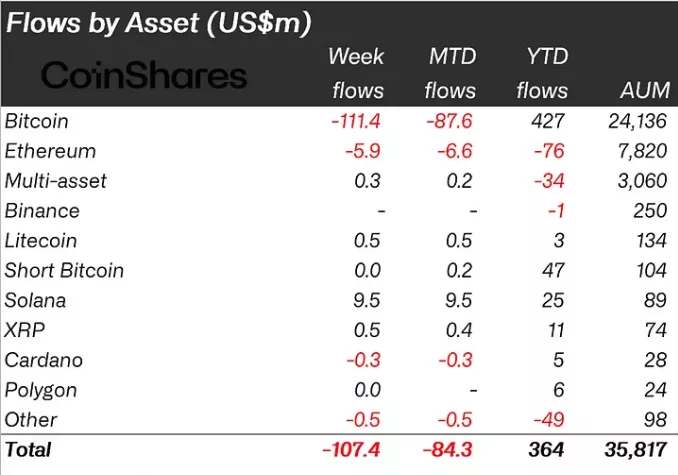
Task: Click the Binance row label
Action: click(42, 211)
